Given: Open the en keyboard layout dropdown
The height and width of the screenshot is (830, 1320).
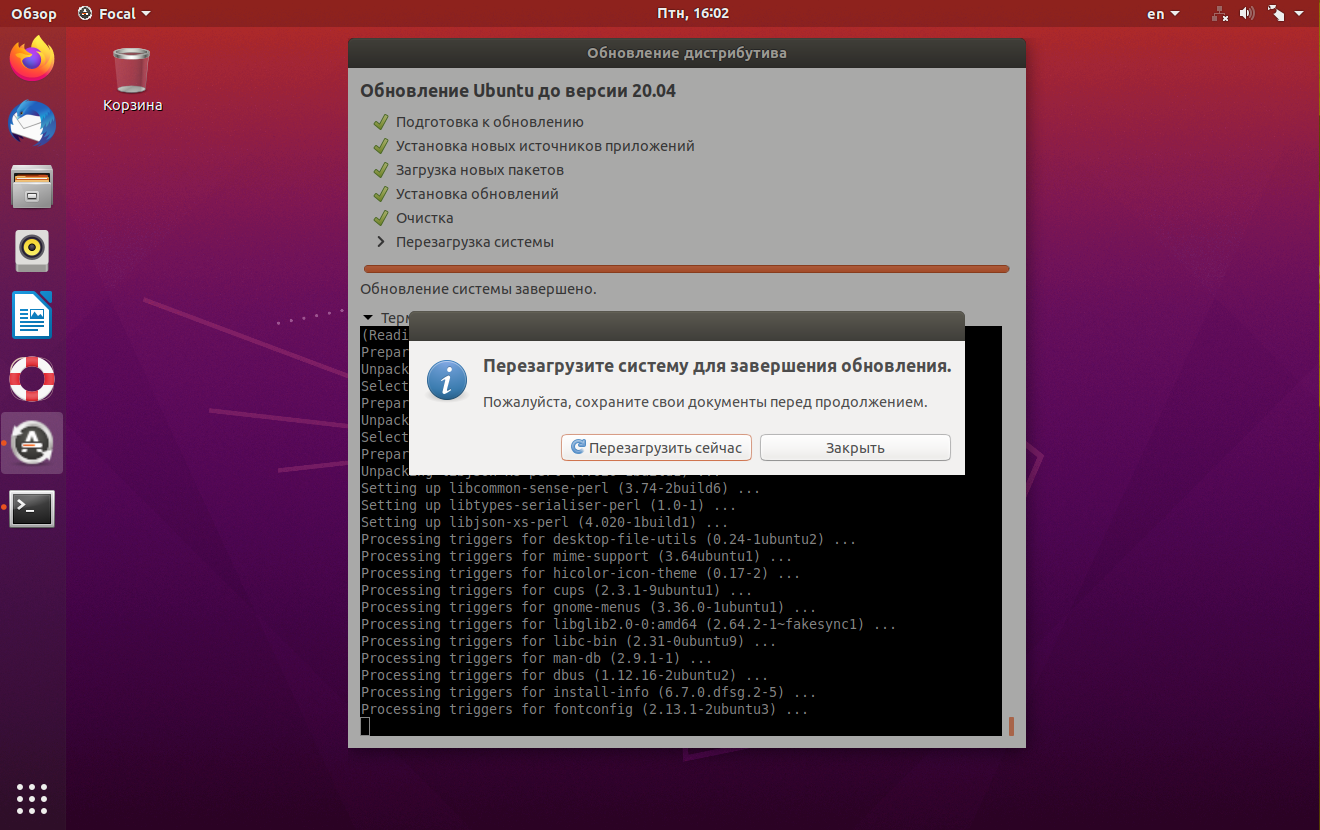Looking at the screenshot, I should coord(1162,14).
